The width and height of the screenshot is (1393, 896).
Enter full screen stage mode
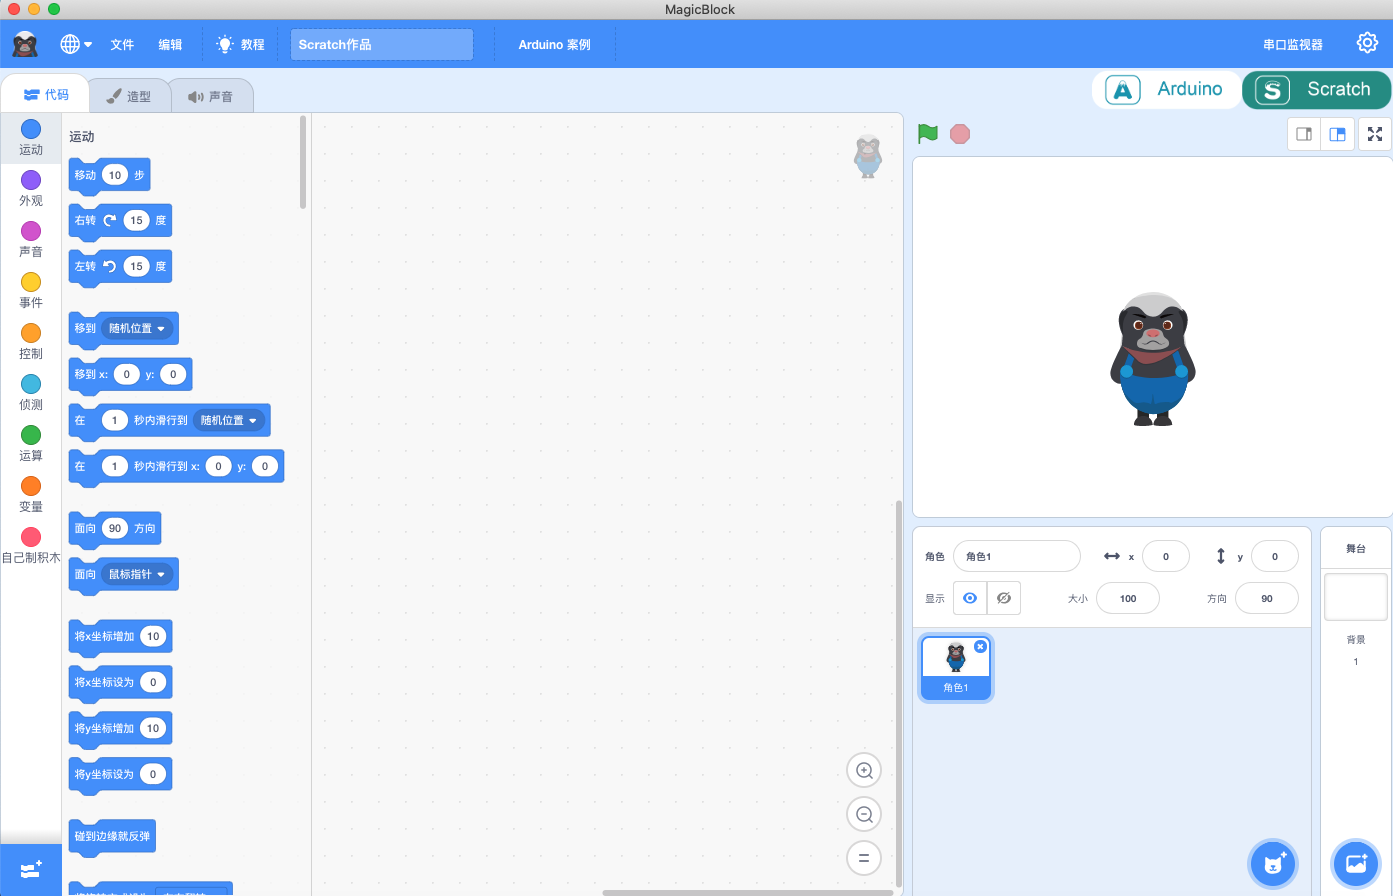(x=1375, y=134)
